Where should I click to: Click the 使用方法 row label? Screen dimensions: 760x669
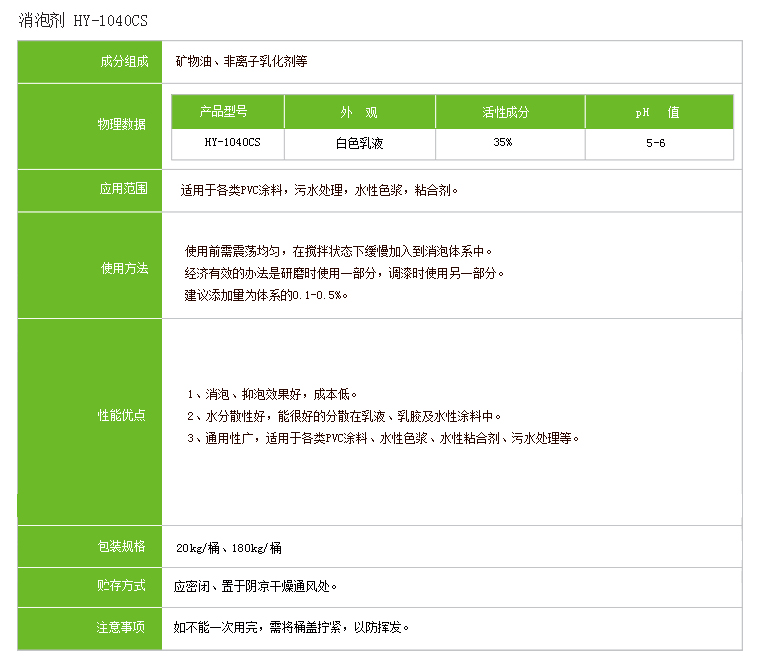pyautogui.click(x=122, y=269)
